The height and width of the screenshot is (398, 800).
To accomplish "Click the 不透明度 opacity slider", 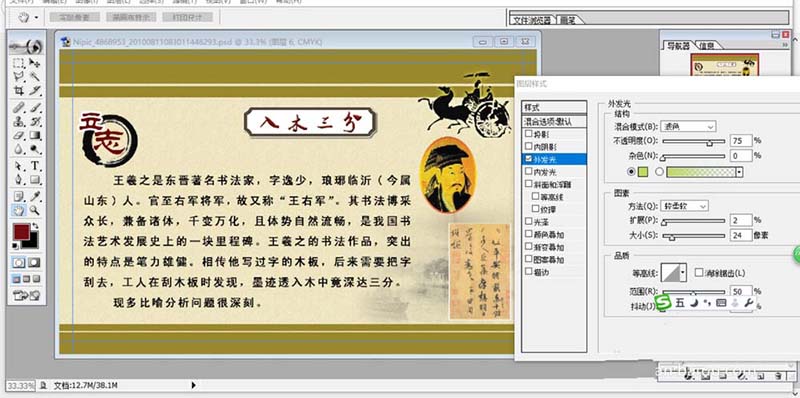I will (693, 141).
